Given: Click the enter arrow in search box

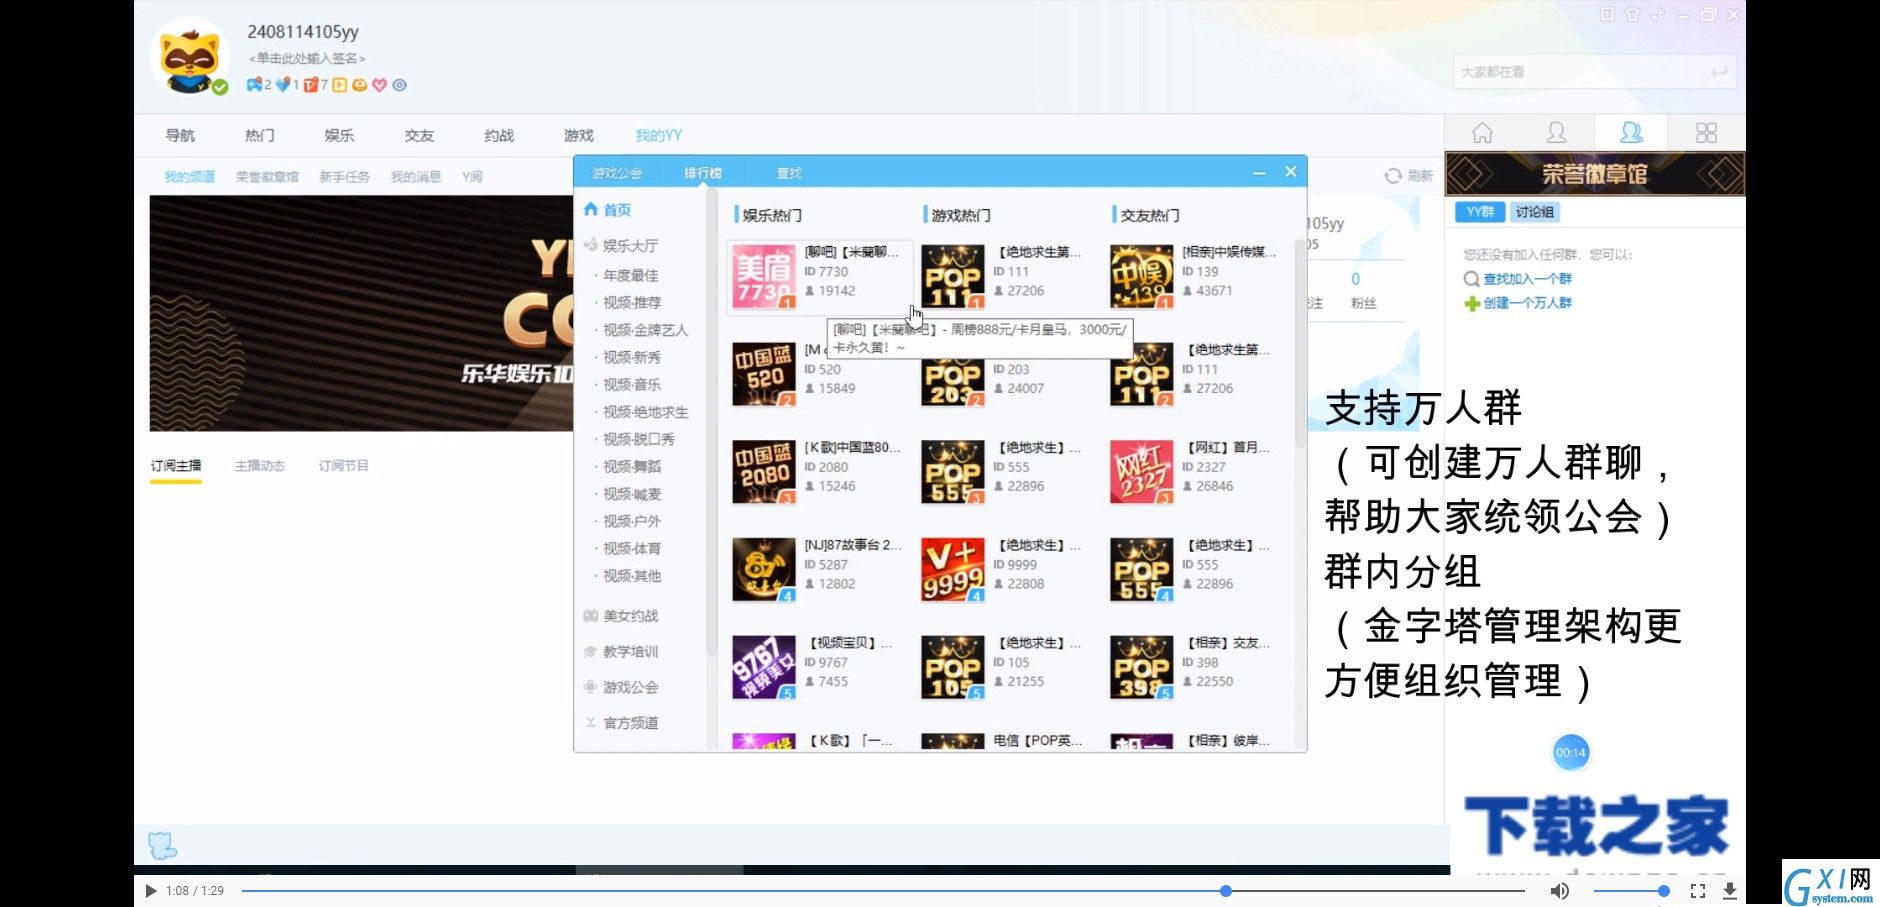Looking at the screenshot, I should pyautogui.click(x=1718, y=72).
